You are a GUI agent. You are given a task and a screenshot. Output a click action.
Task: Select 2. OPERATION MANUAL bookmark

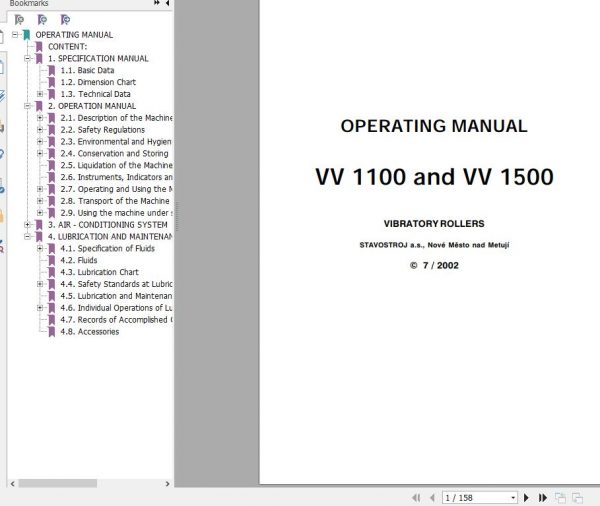point(92,106)
